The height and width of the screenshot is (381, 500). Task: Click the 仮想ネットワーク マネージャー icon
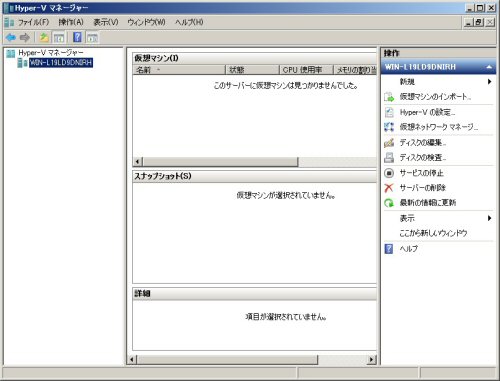(x=389, y=127)
